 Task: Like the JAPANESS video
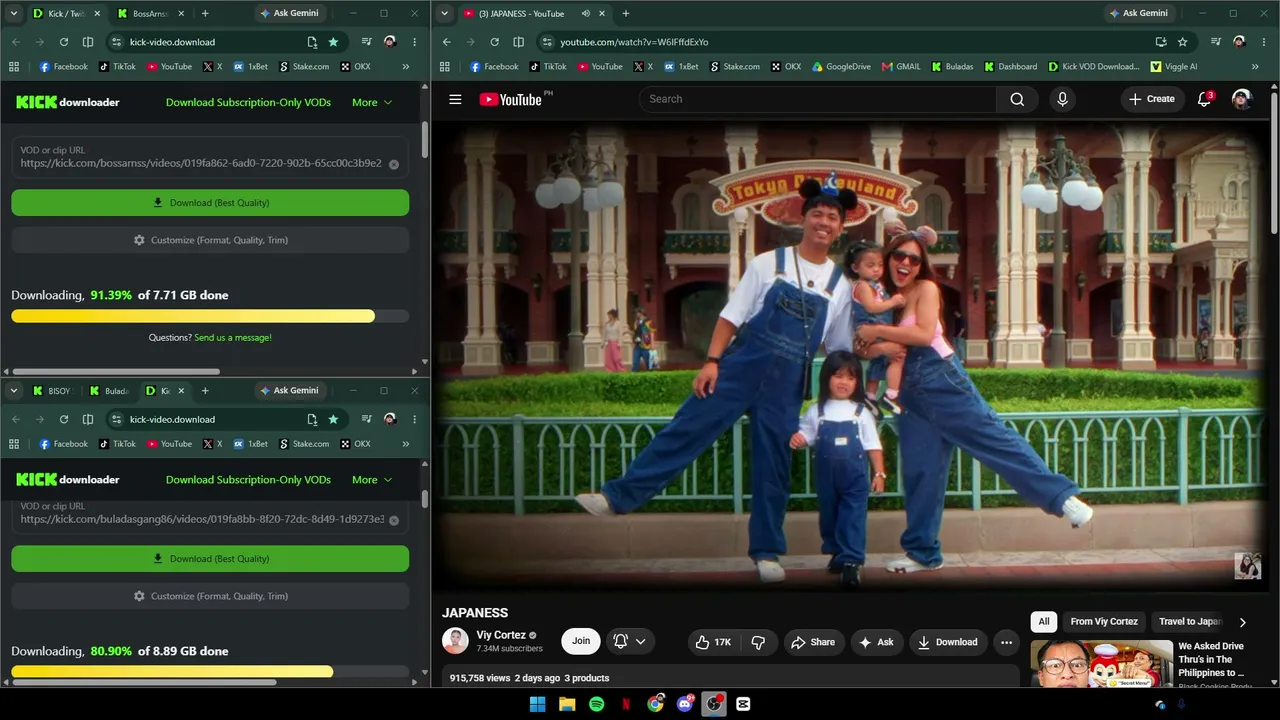coord(714,642)
